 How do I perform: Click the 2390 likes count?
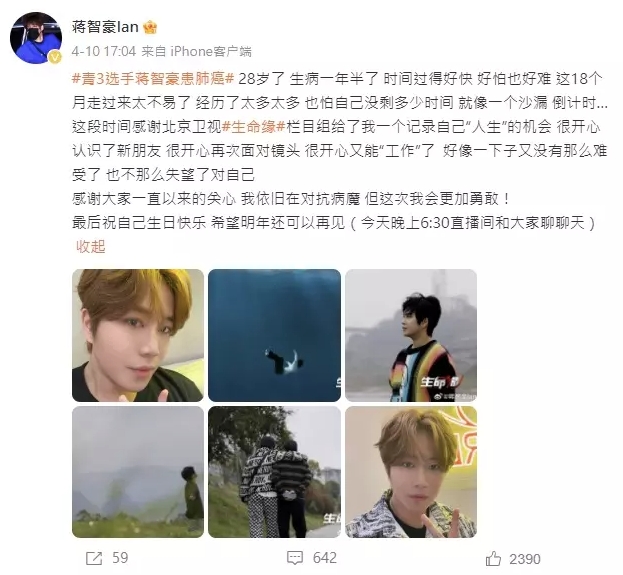point(525,559)
